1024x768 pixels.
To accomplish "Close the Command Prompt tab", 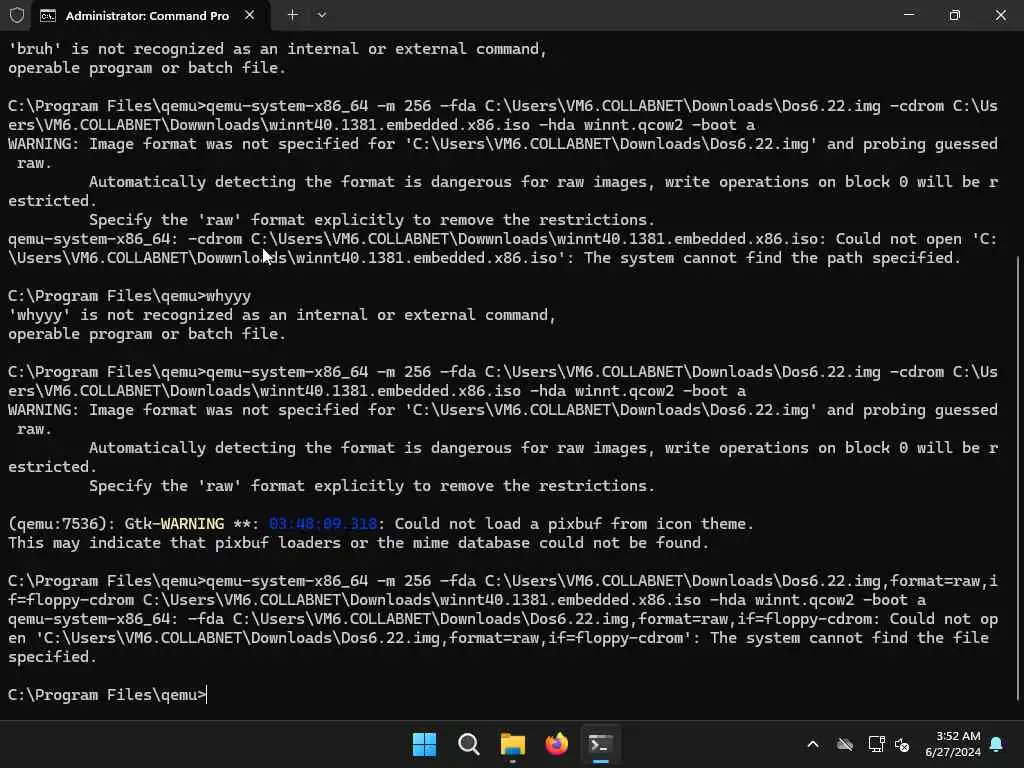I will (249, 15).
